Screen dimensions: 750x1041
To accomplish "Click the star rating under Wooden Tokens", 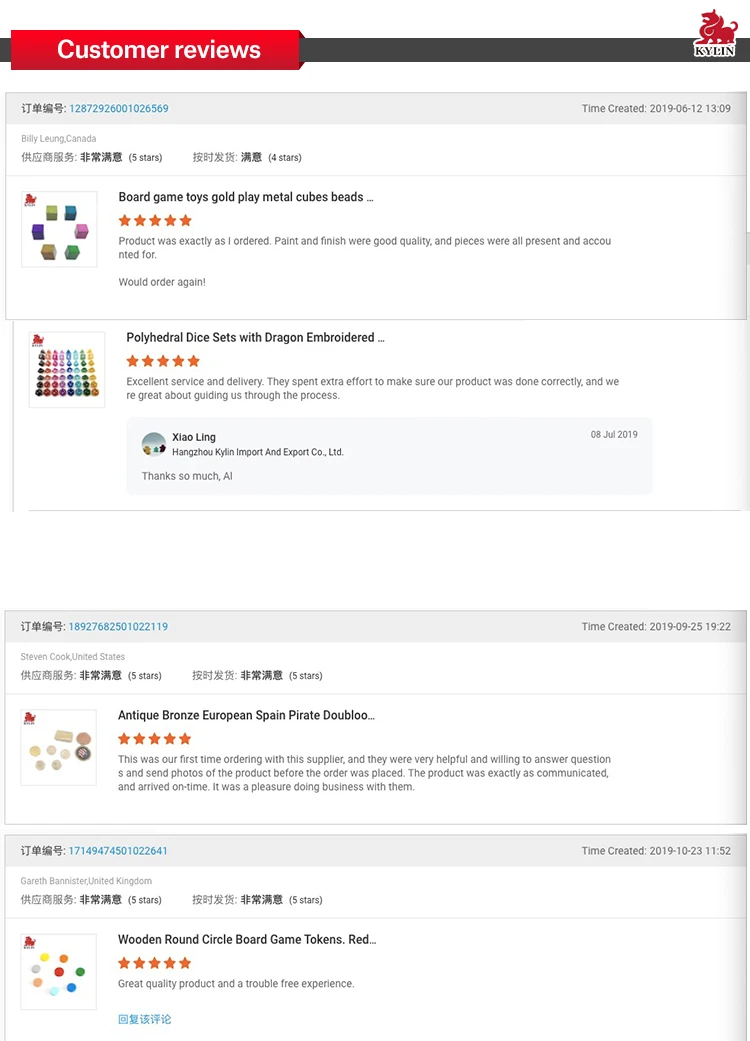I will pyautogui.click(x=155, y=963).
